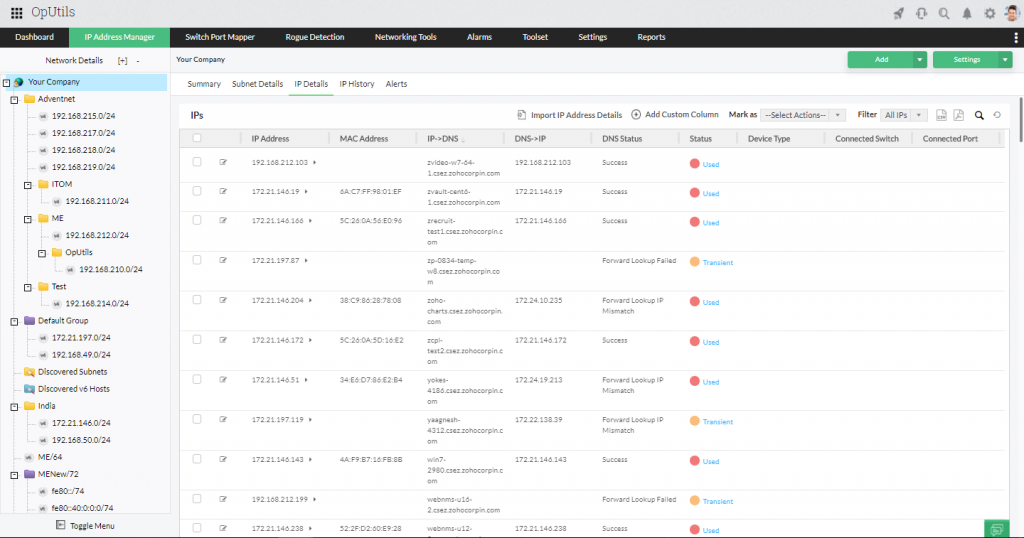The image size is (1024, 538).
Task: Check the row checkbox for 172.21.146.19
Action: [197, 192]
